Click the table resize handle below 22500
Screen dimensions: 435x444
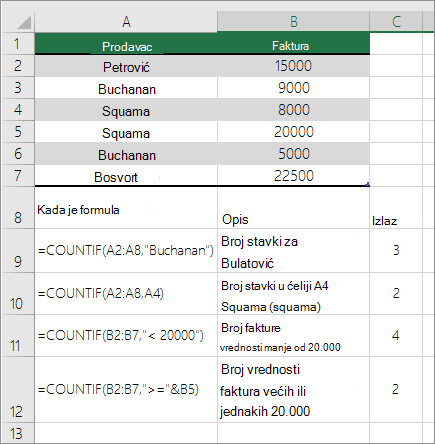point(368,184)
